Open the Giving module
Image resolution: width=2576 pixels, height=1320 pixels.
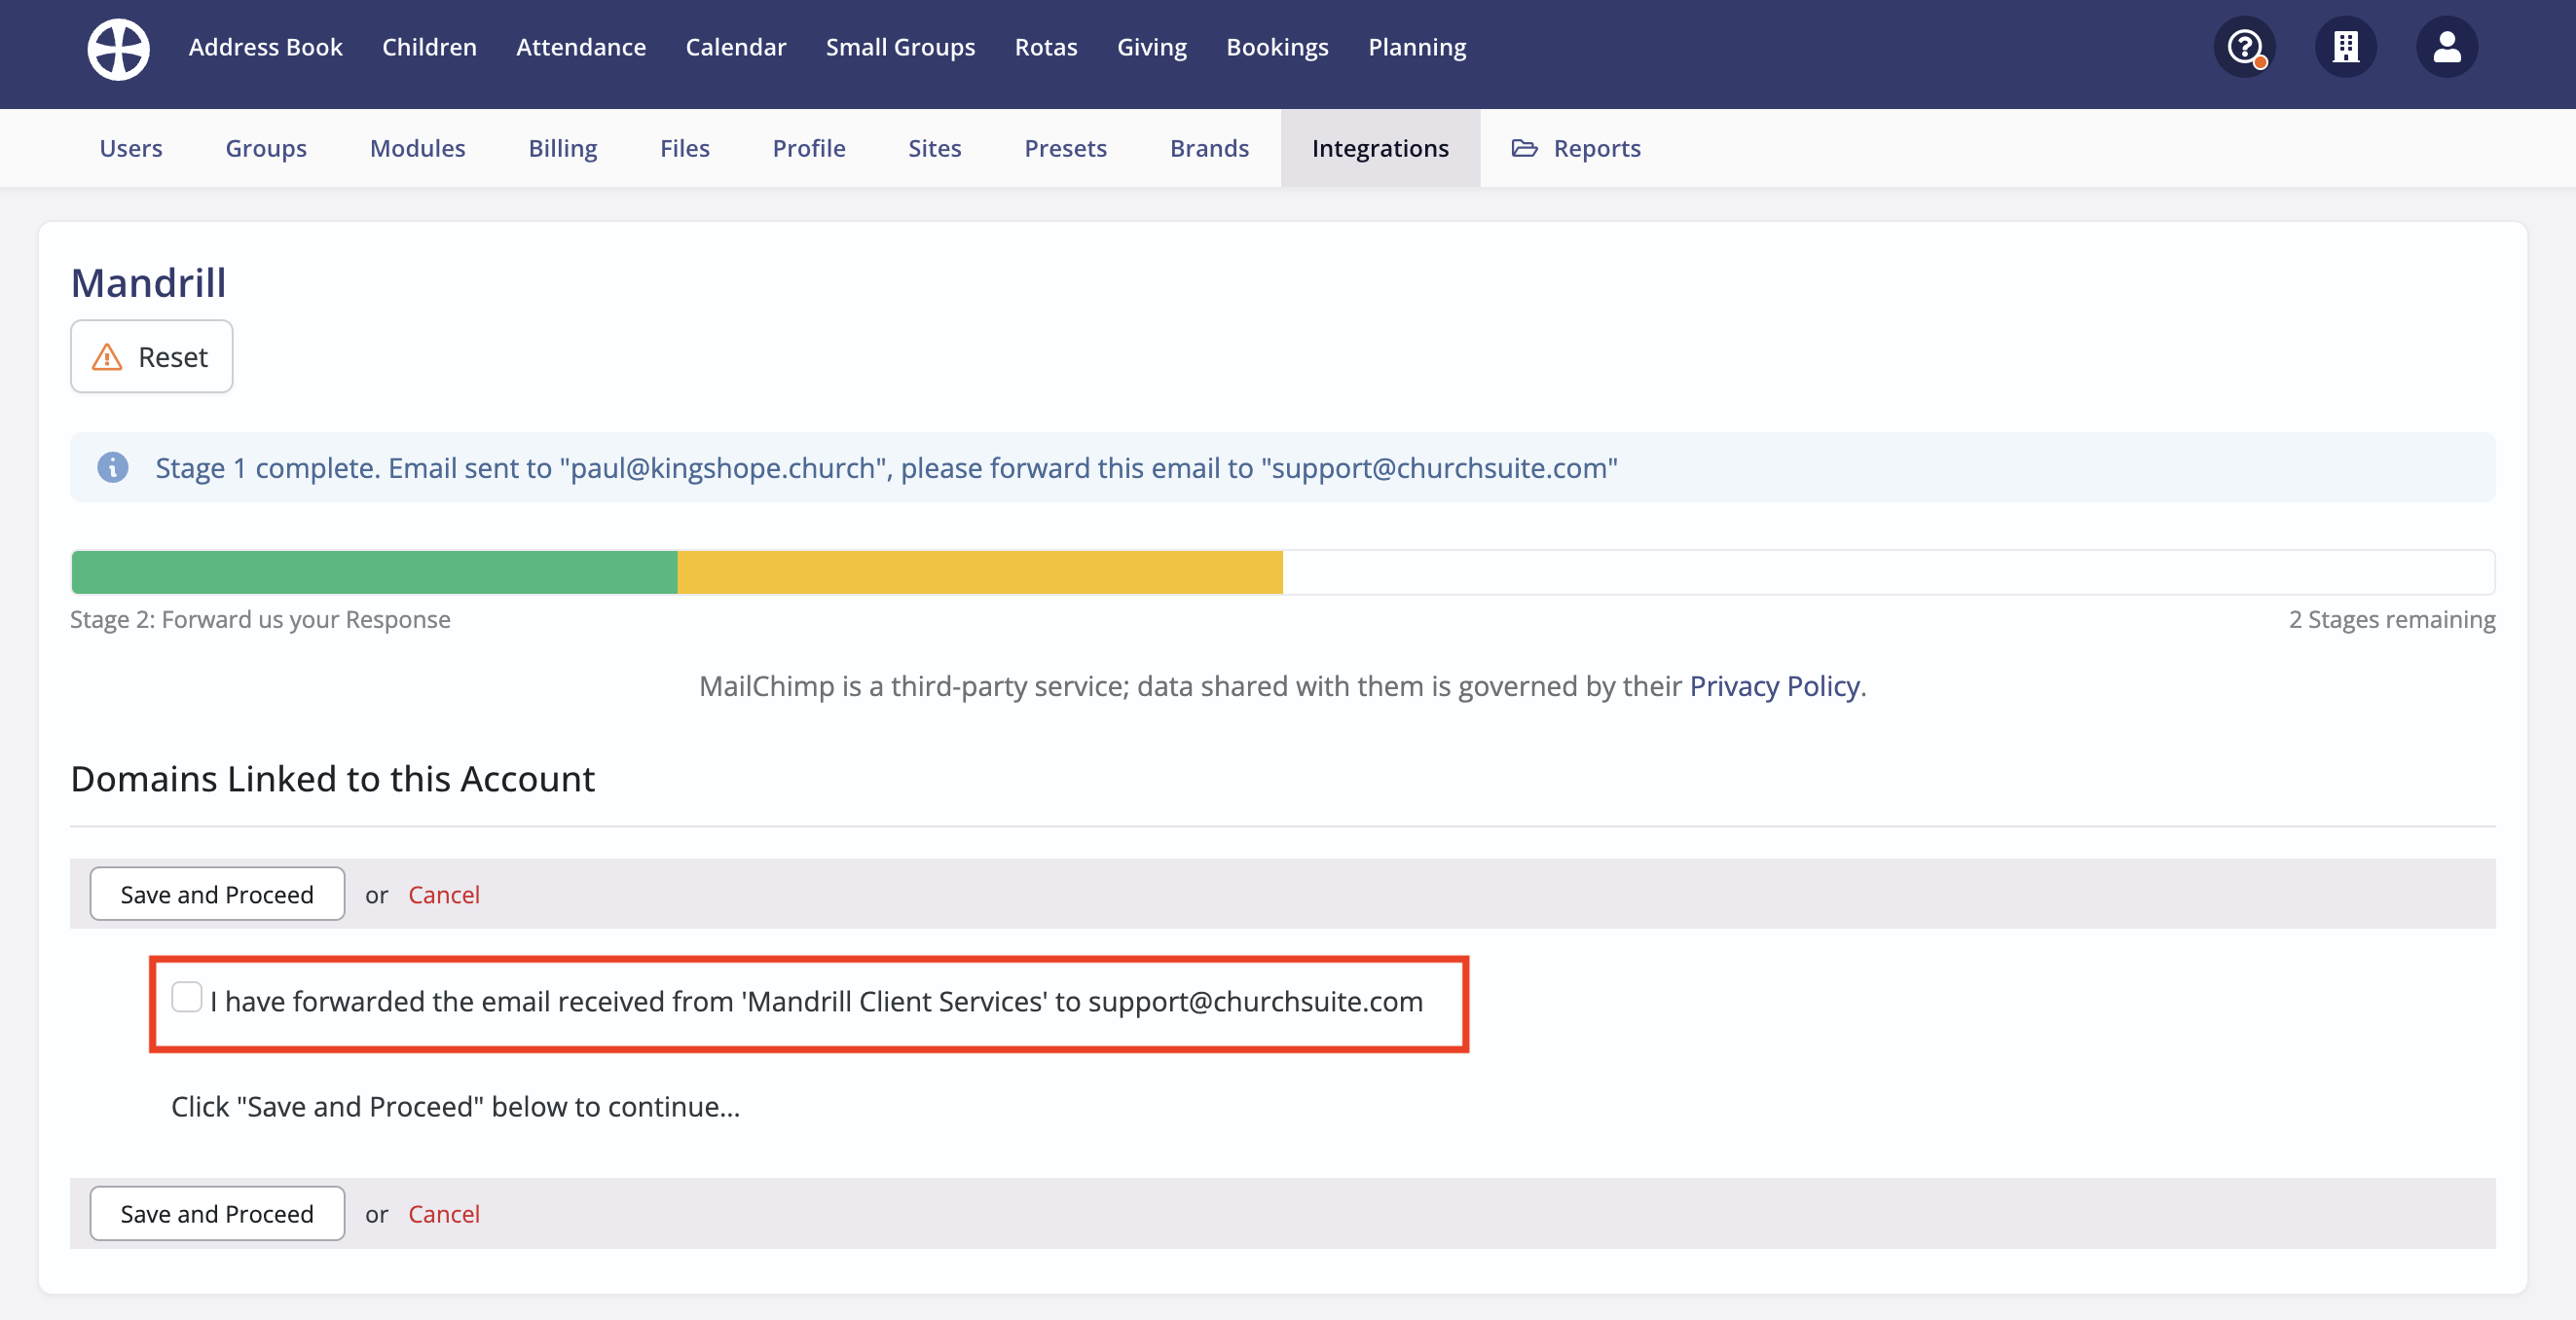[x=1152, y=47]
